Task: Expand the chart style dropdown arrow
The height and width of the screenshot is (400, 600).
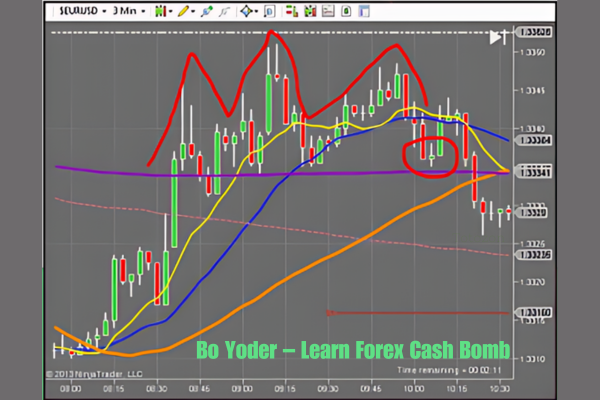Action: click(x=170, y=12)
